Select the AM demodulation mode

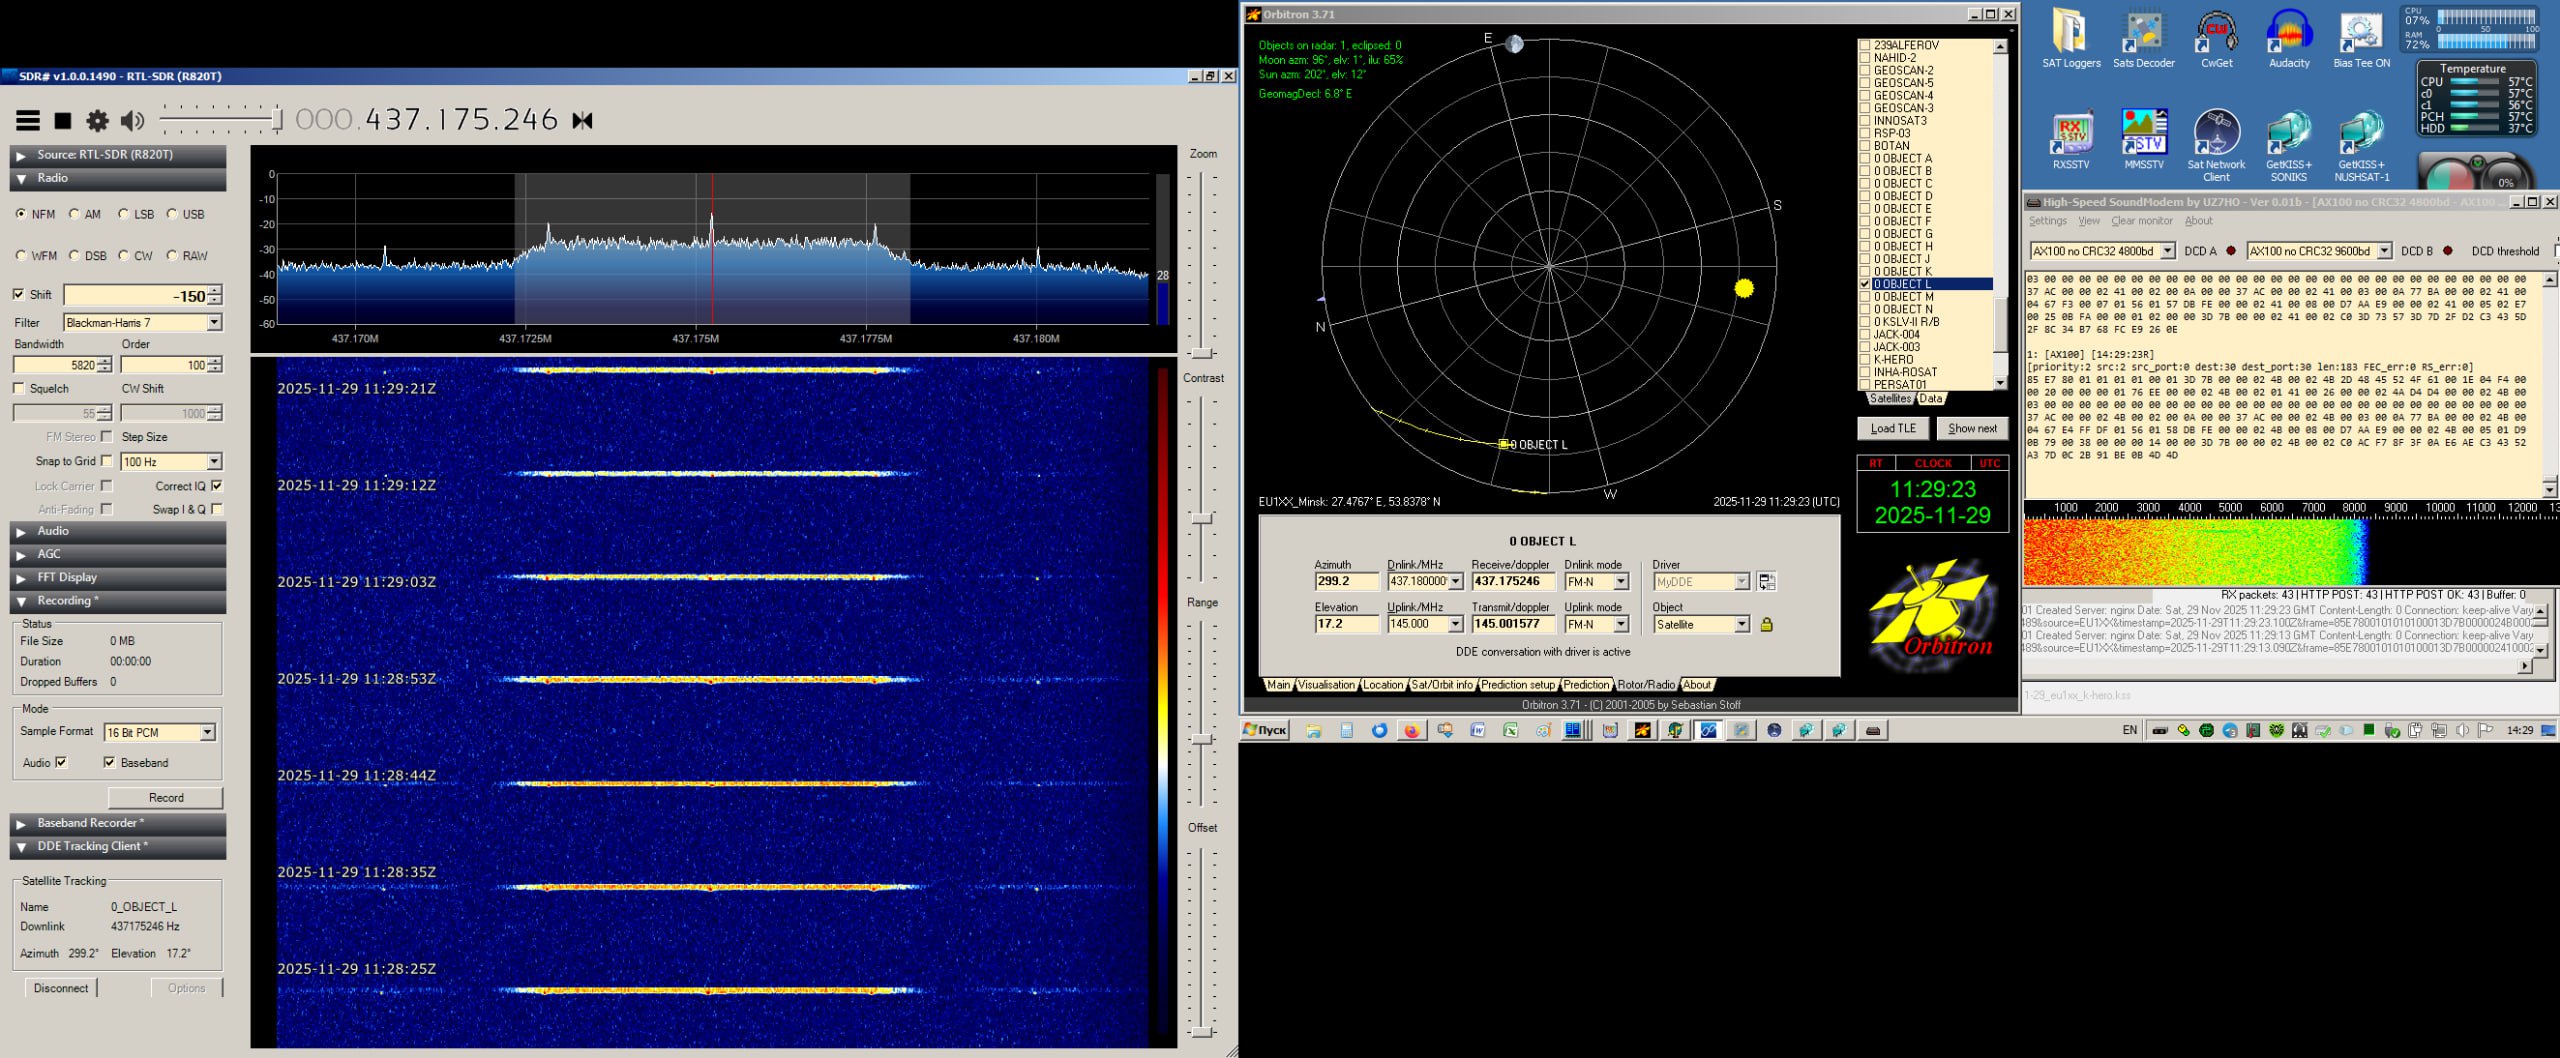(75, 214)
